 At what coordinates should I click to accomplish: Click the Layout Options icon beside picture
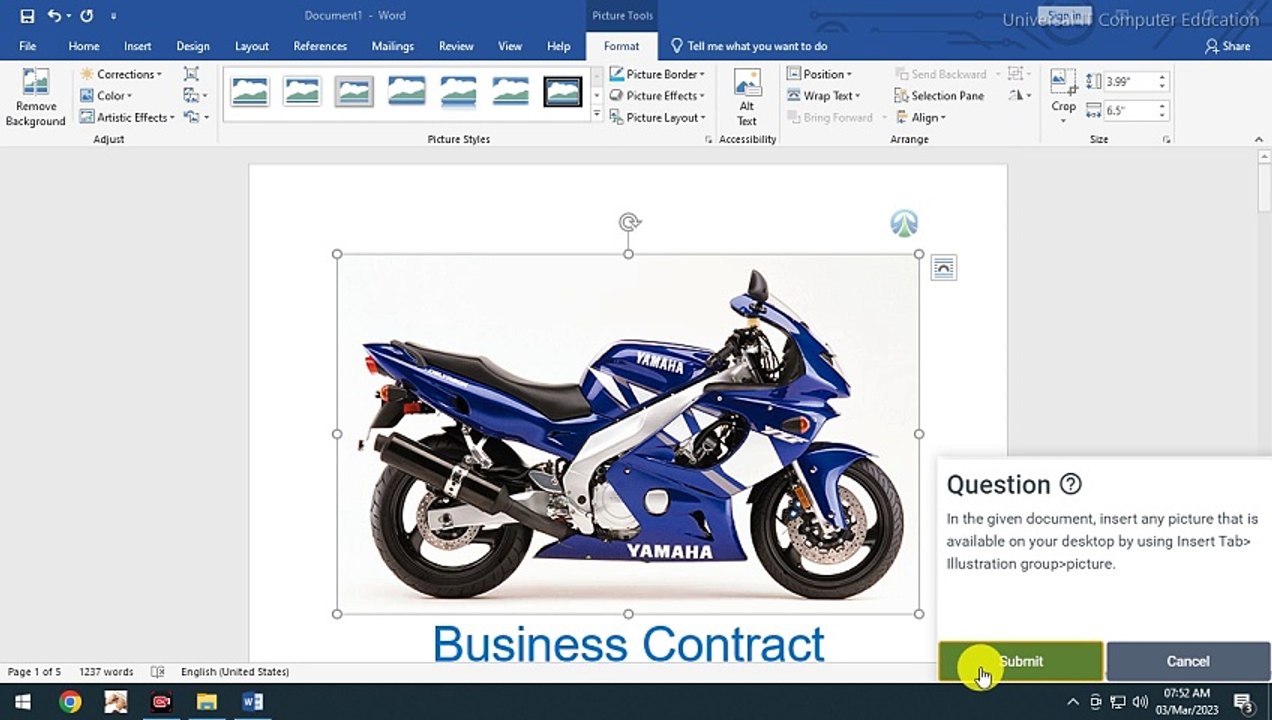[943, 268]
